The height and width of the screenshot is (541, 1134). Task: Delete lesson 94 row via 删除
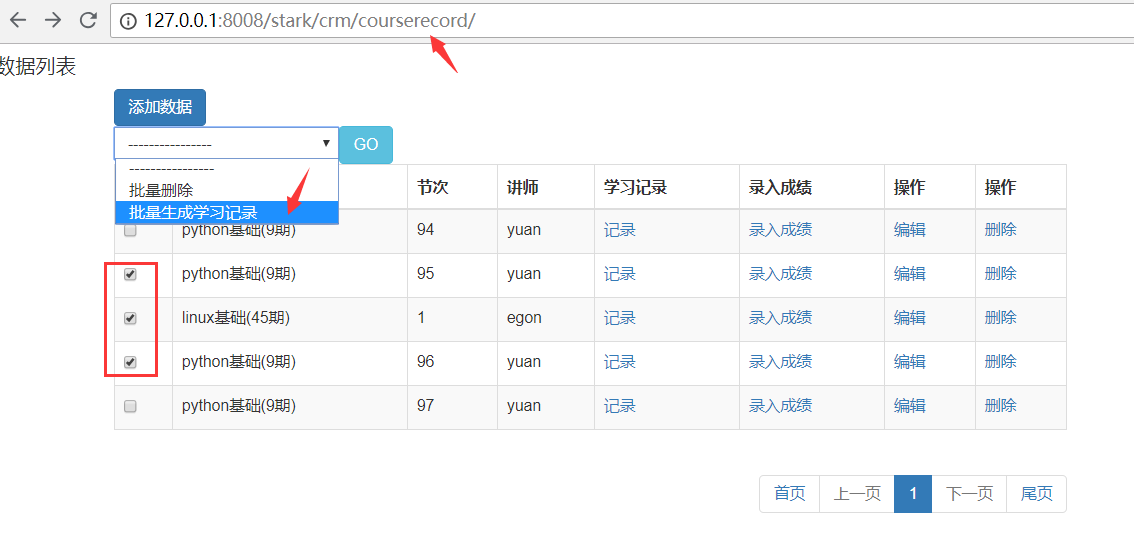coord(1001,230)
